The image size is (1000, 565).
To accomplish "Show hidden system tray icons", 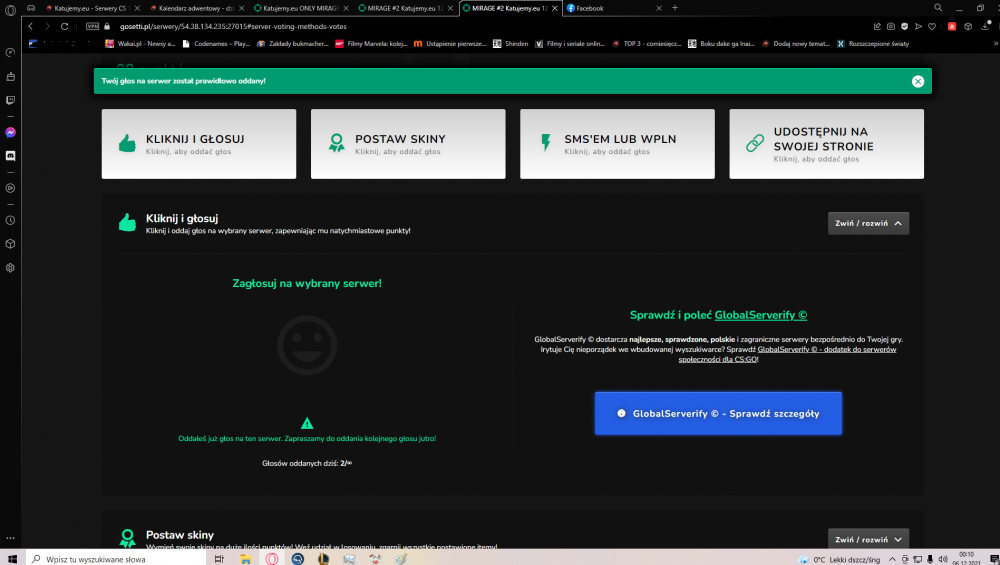I will pyautogui.click(x=892, y=559).
